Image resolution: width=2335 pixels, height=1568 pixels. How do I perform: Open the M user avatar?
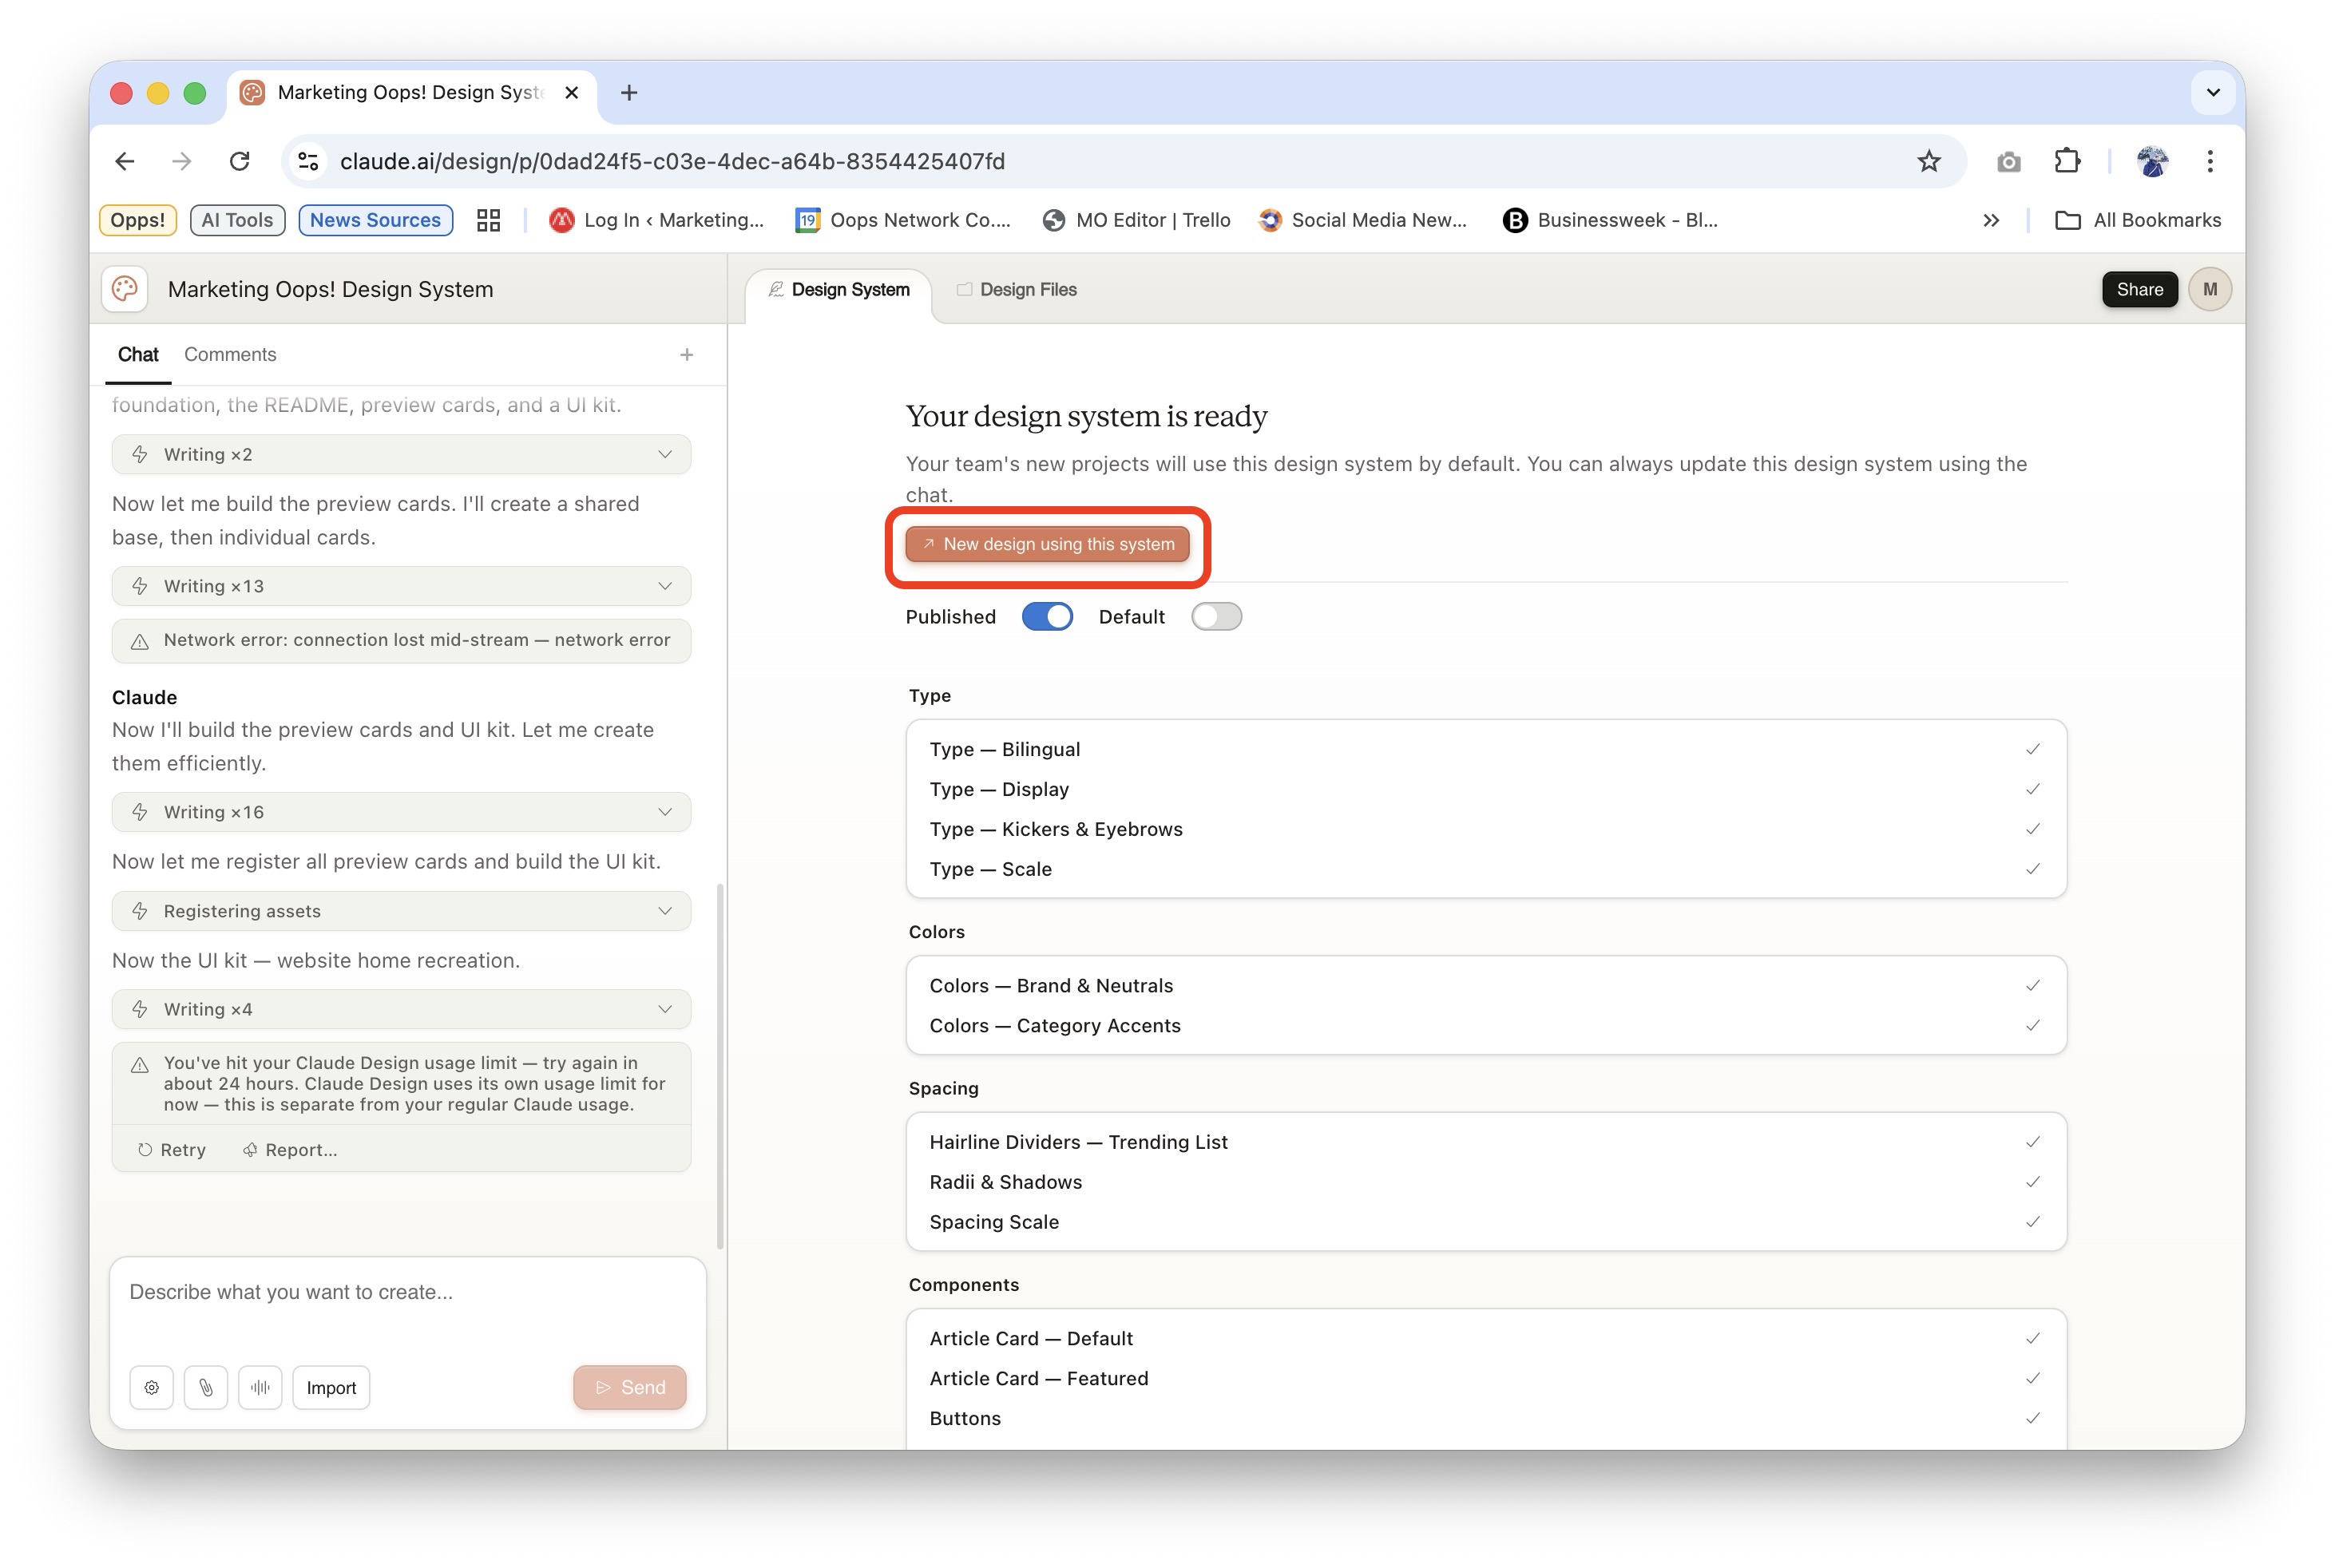click(x=2209, y=289)
